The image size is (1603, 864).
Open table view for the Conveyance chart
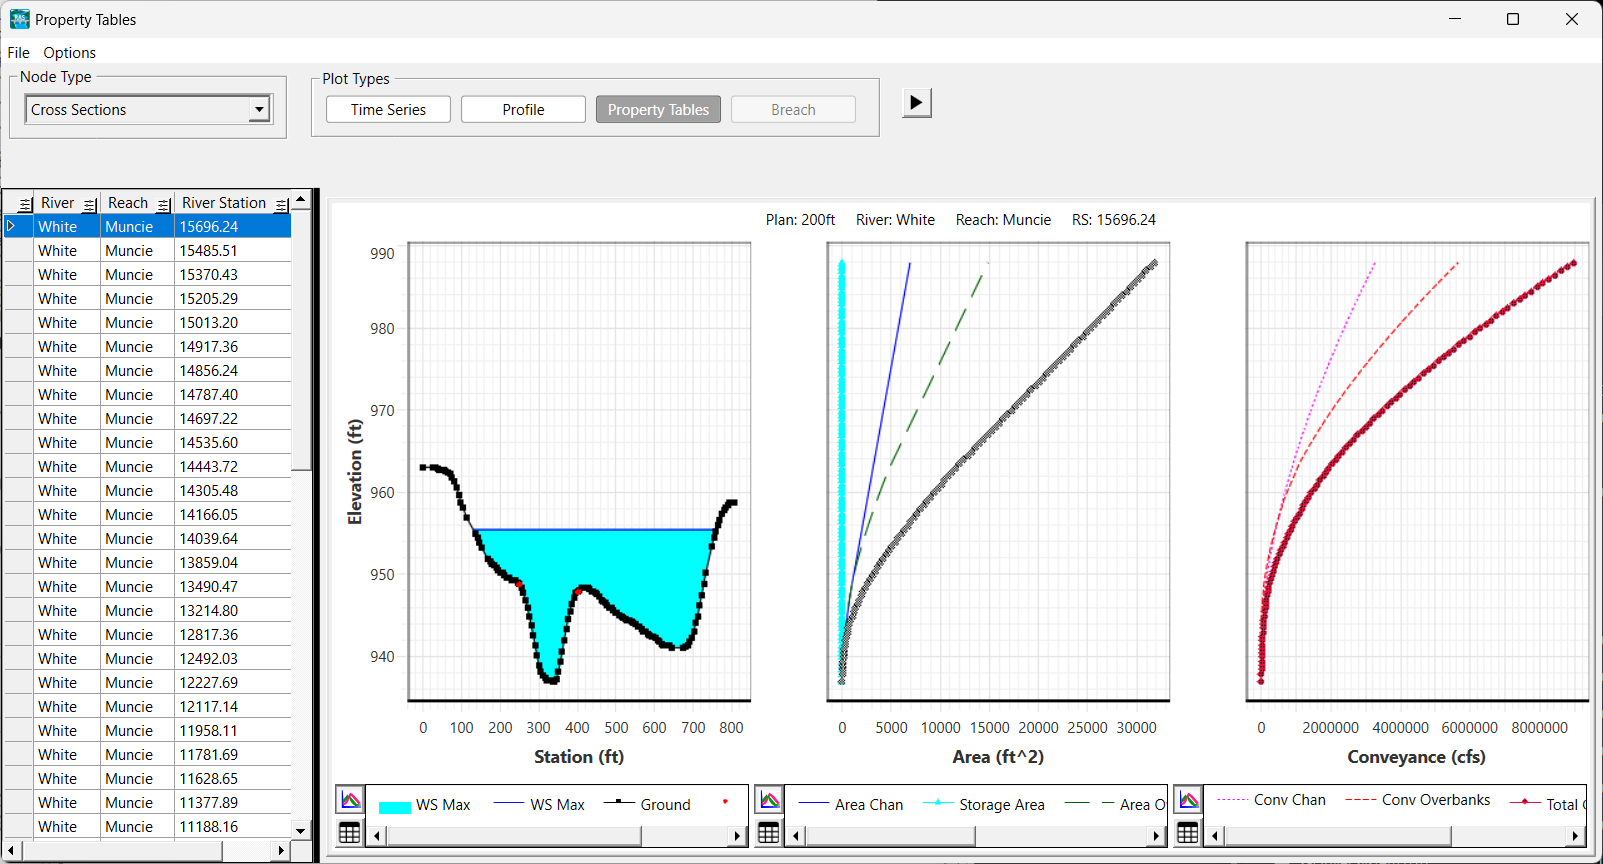(x=1188, y=833)
